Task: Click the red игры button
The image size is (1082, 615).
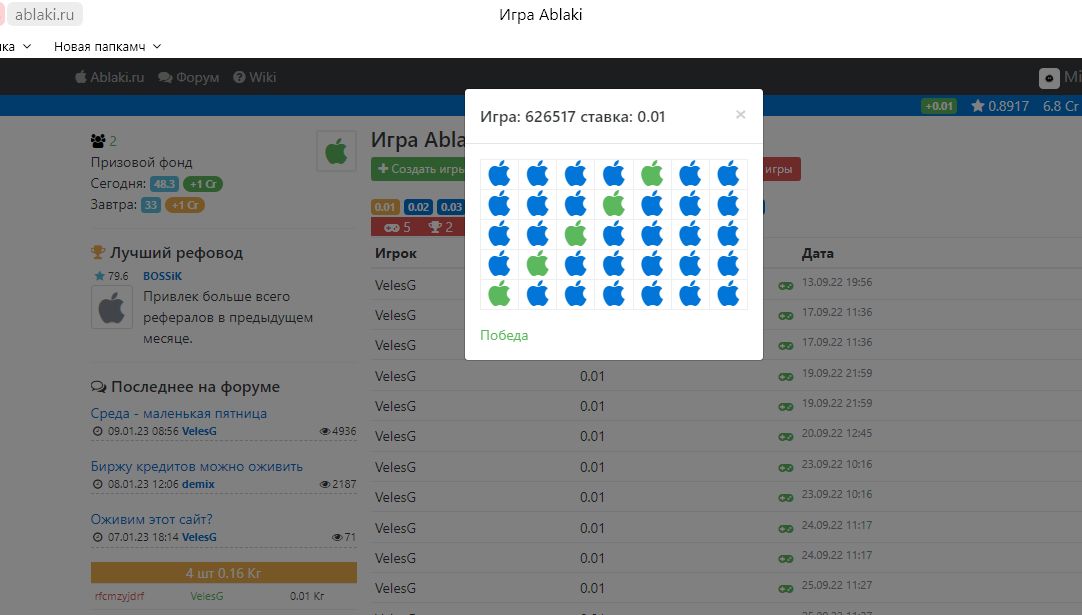Action: click(782, 169)
